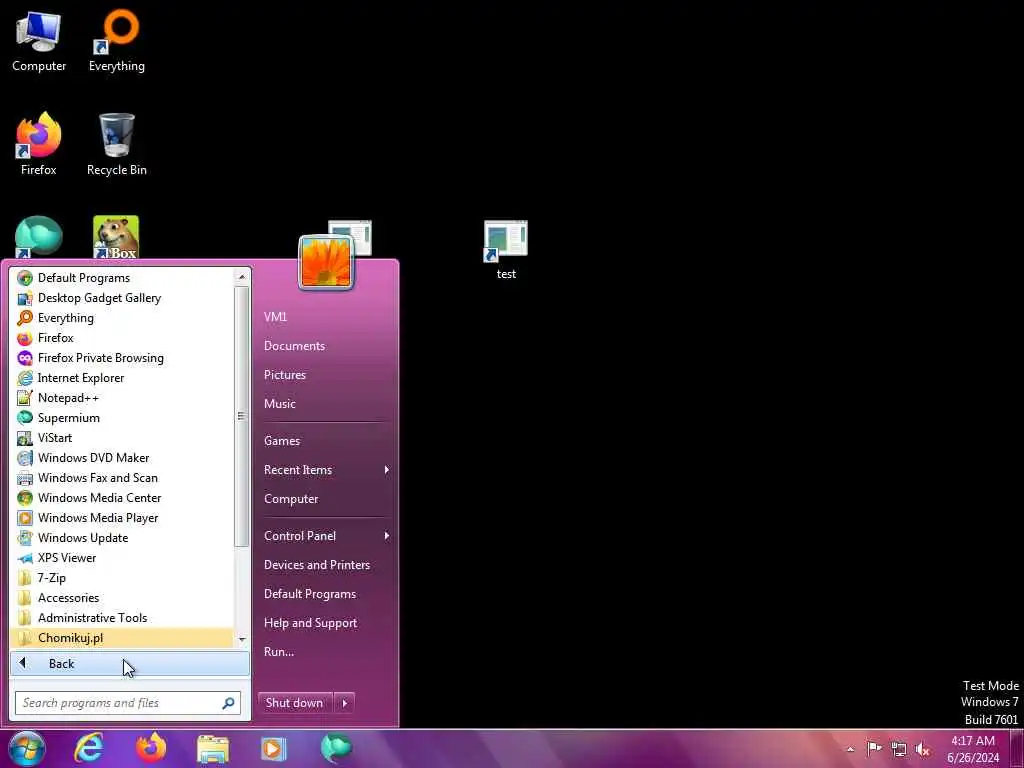The height and width of the screenshot is (768, 1024).
Task: Open the Everything desktop shortcut
Action: (117, 41)
